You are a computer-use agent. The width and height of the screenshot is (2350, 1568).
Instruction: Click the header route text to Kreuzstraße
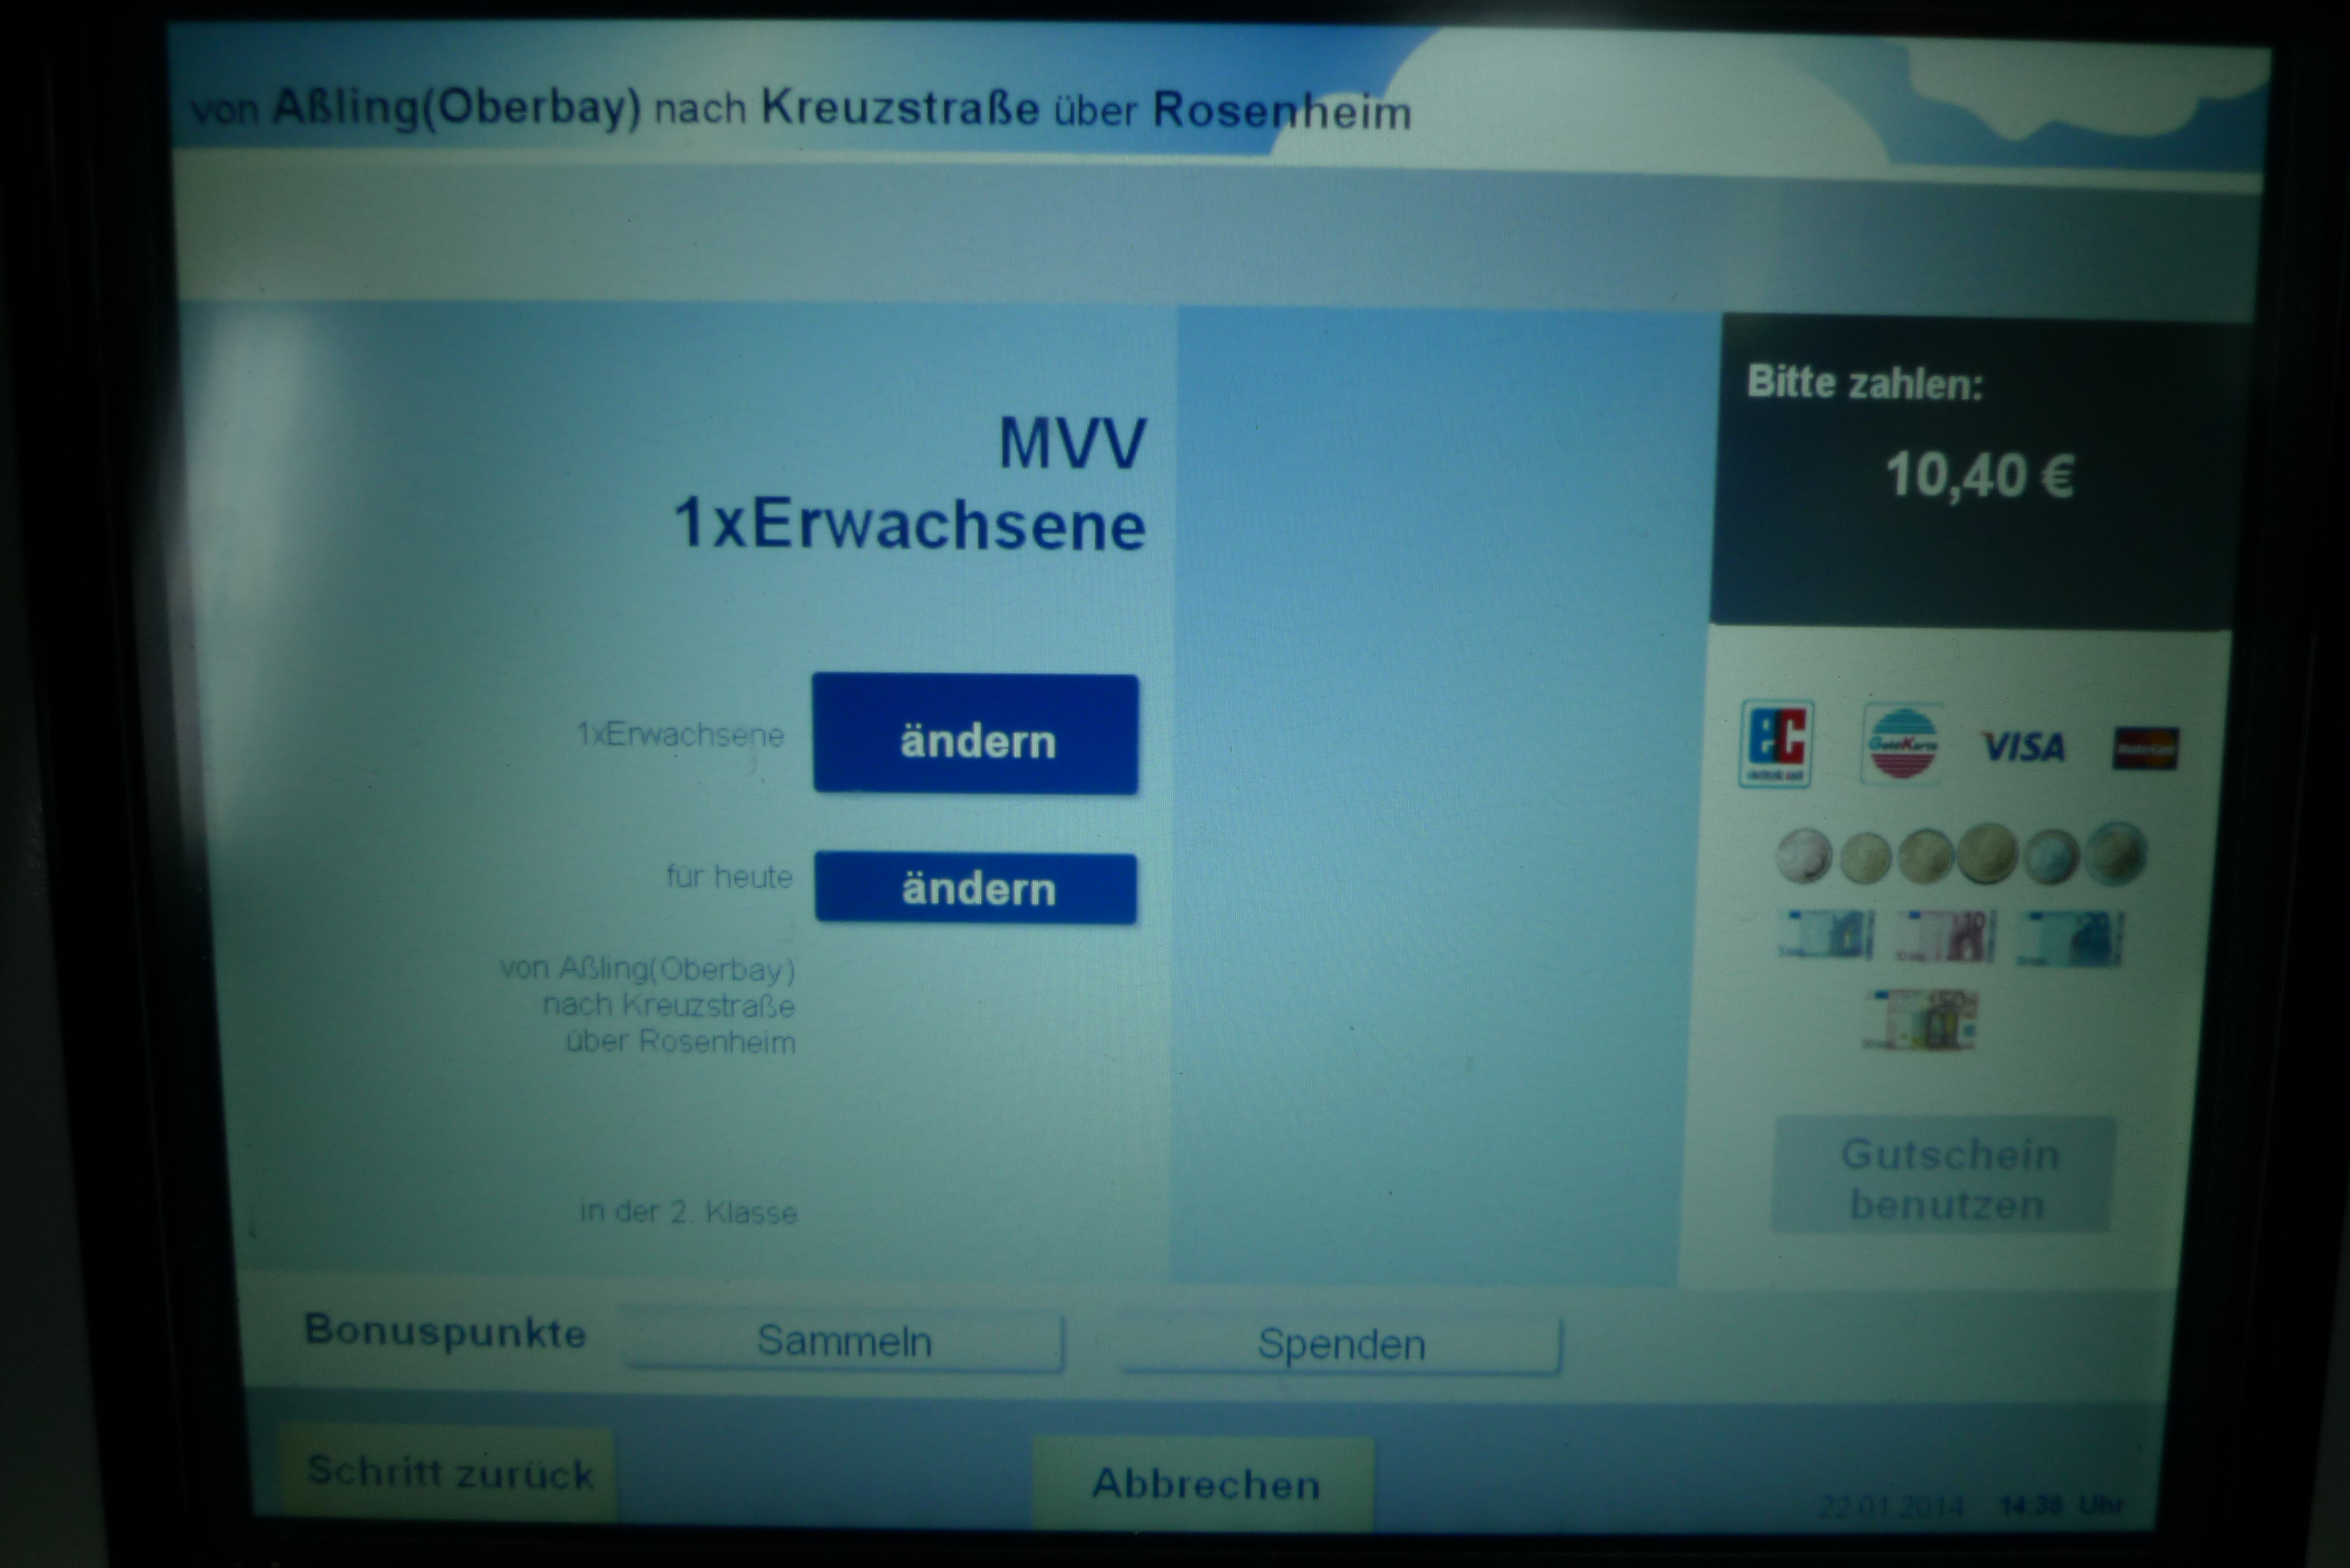point(800,108)
